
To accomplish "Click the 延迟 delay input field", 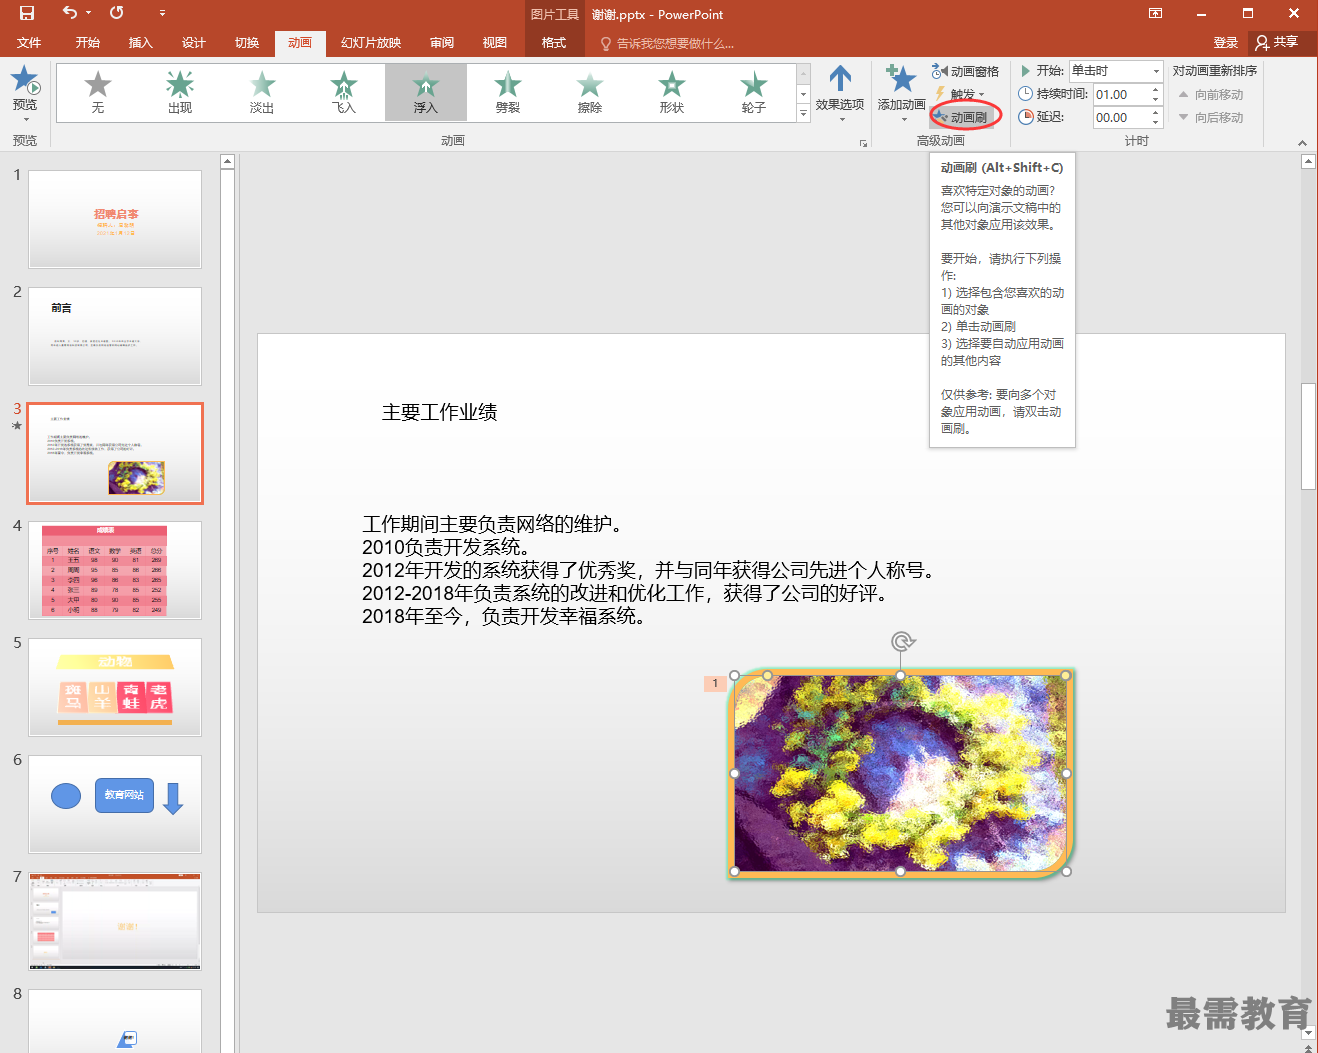I will click(1120, 117).
